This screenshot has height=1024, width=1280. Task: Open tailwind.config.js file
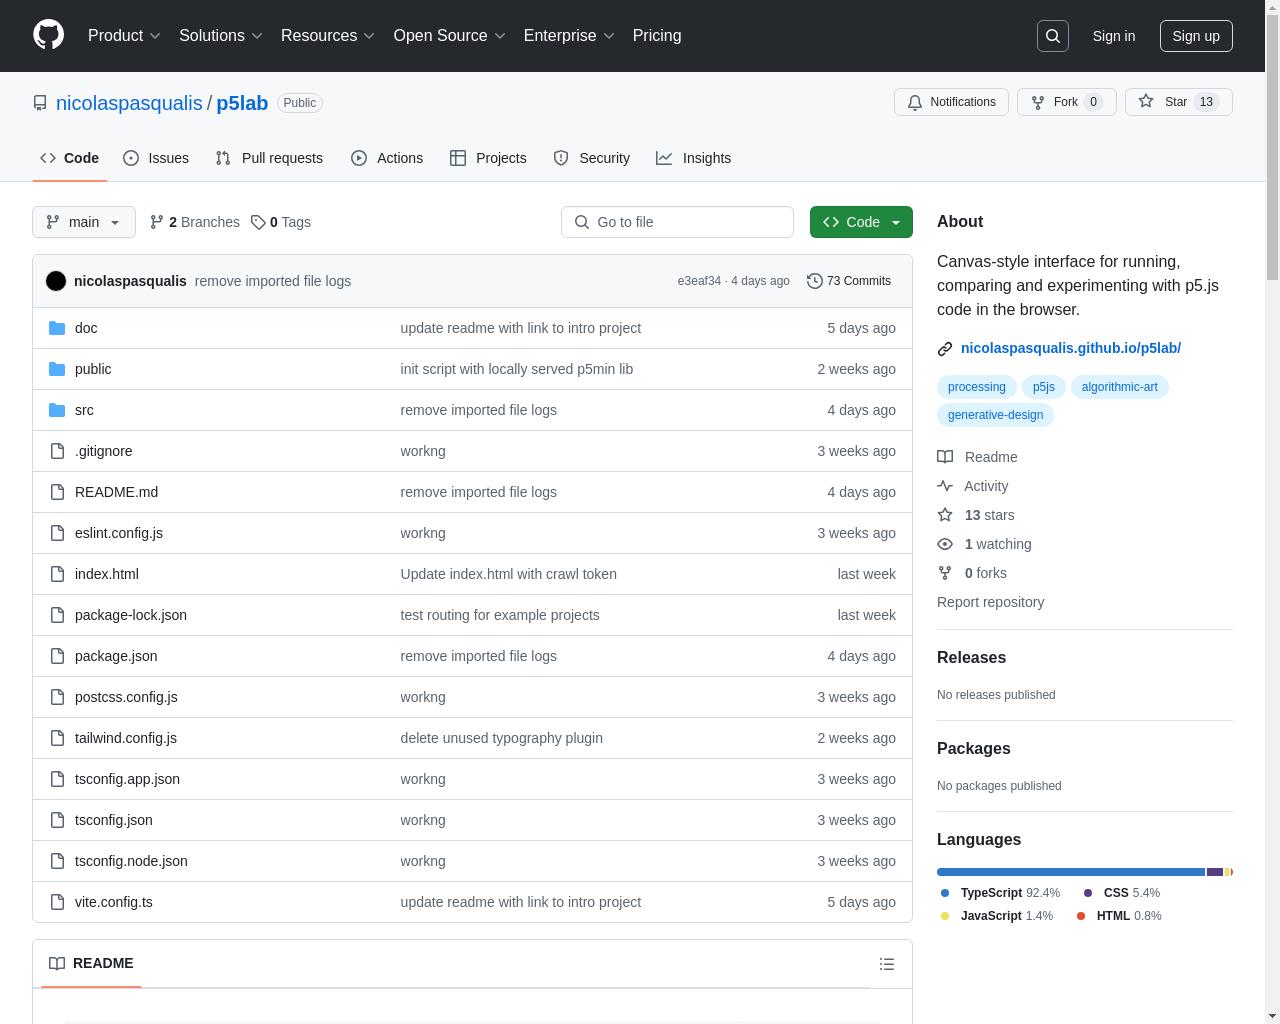pyautogui.click(x=126, y=738)
